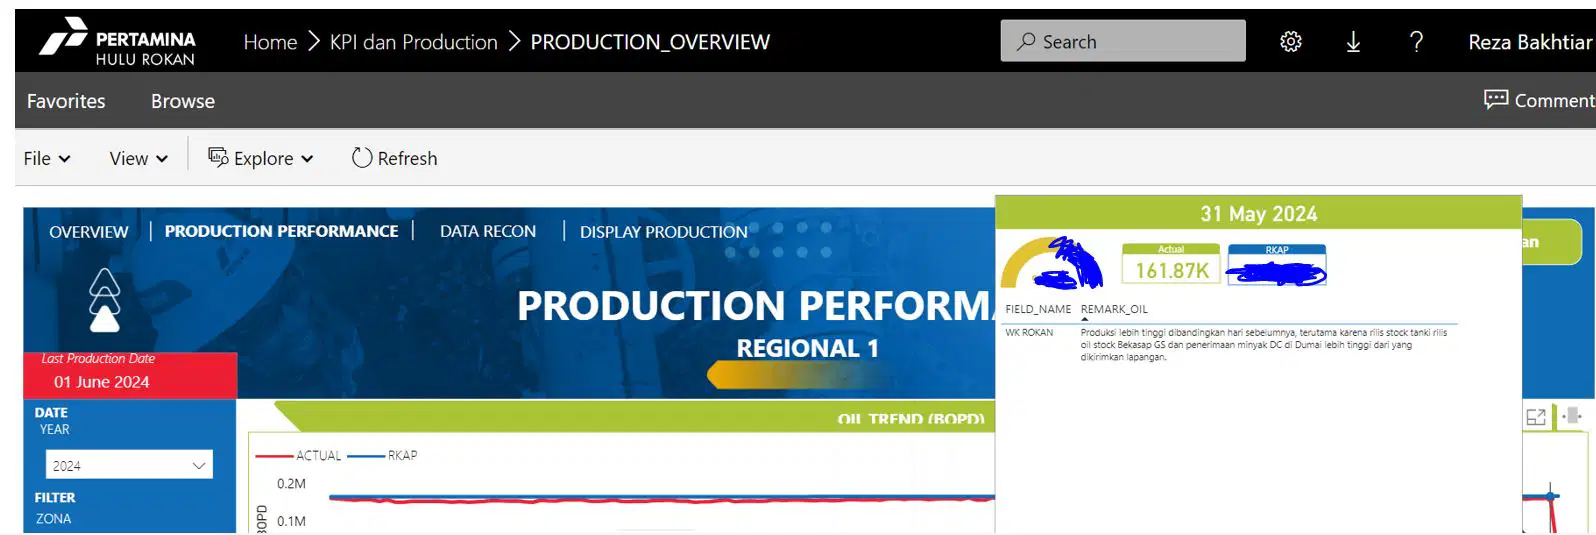1596x535 pixels.
Task: Go to Home in the breadcrumb
Action: coord(270,42)
